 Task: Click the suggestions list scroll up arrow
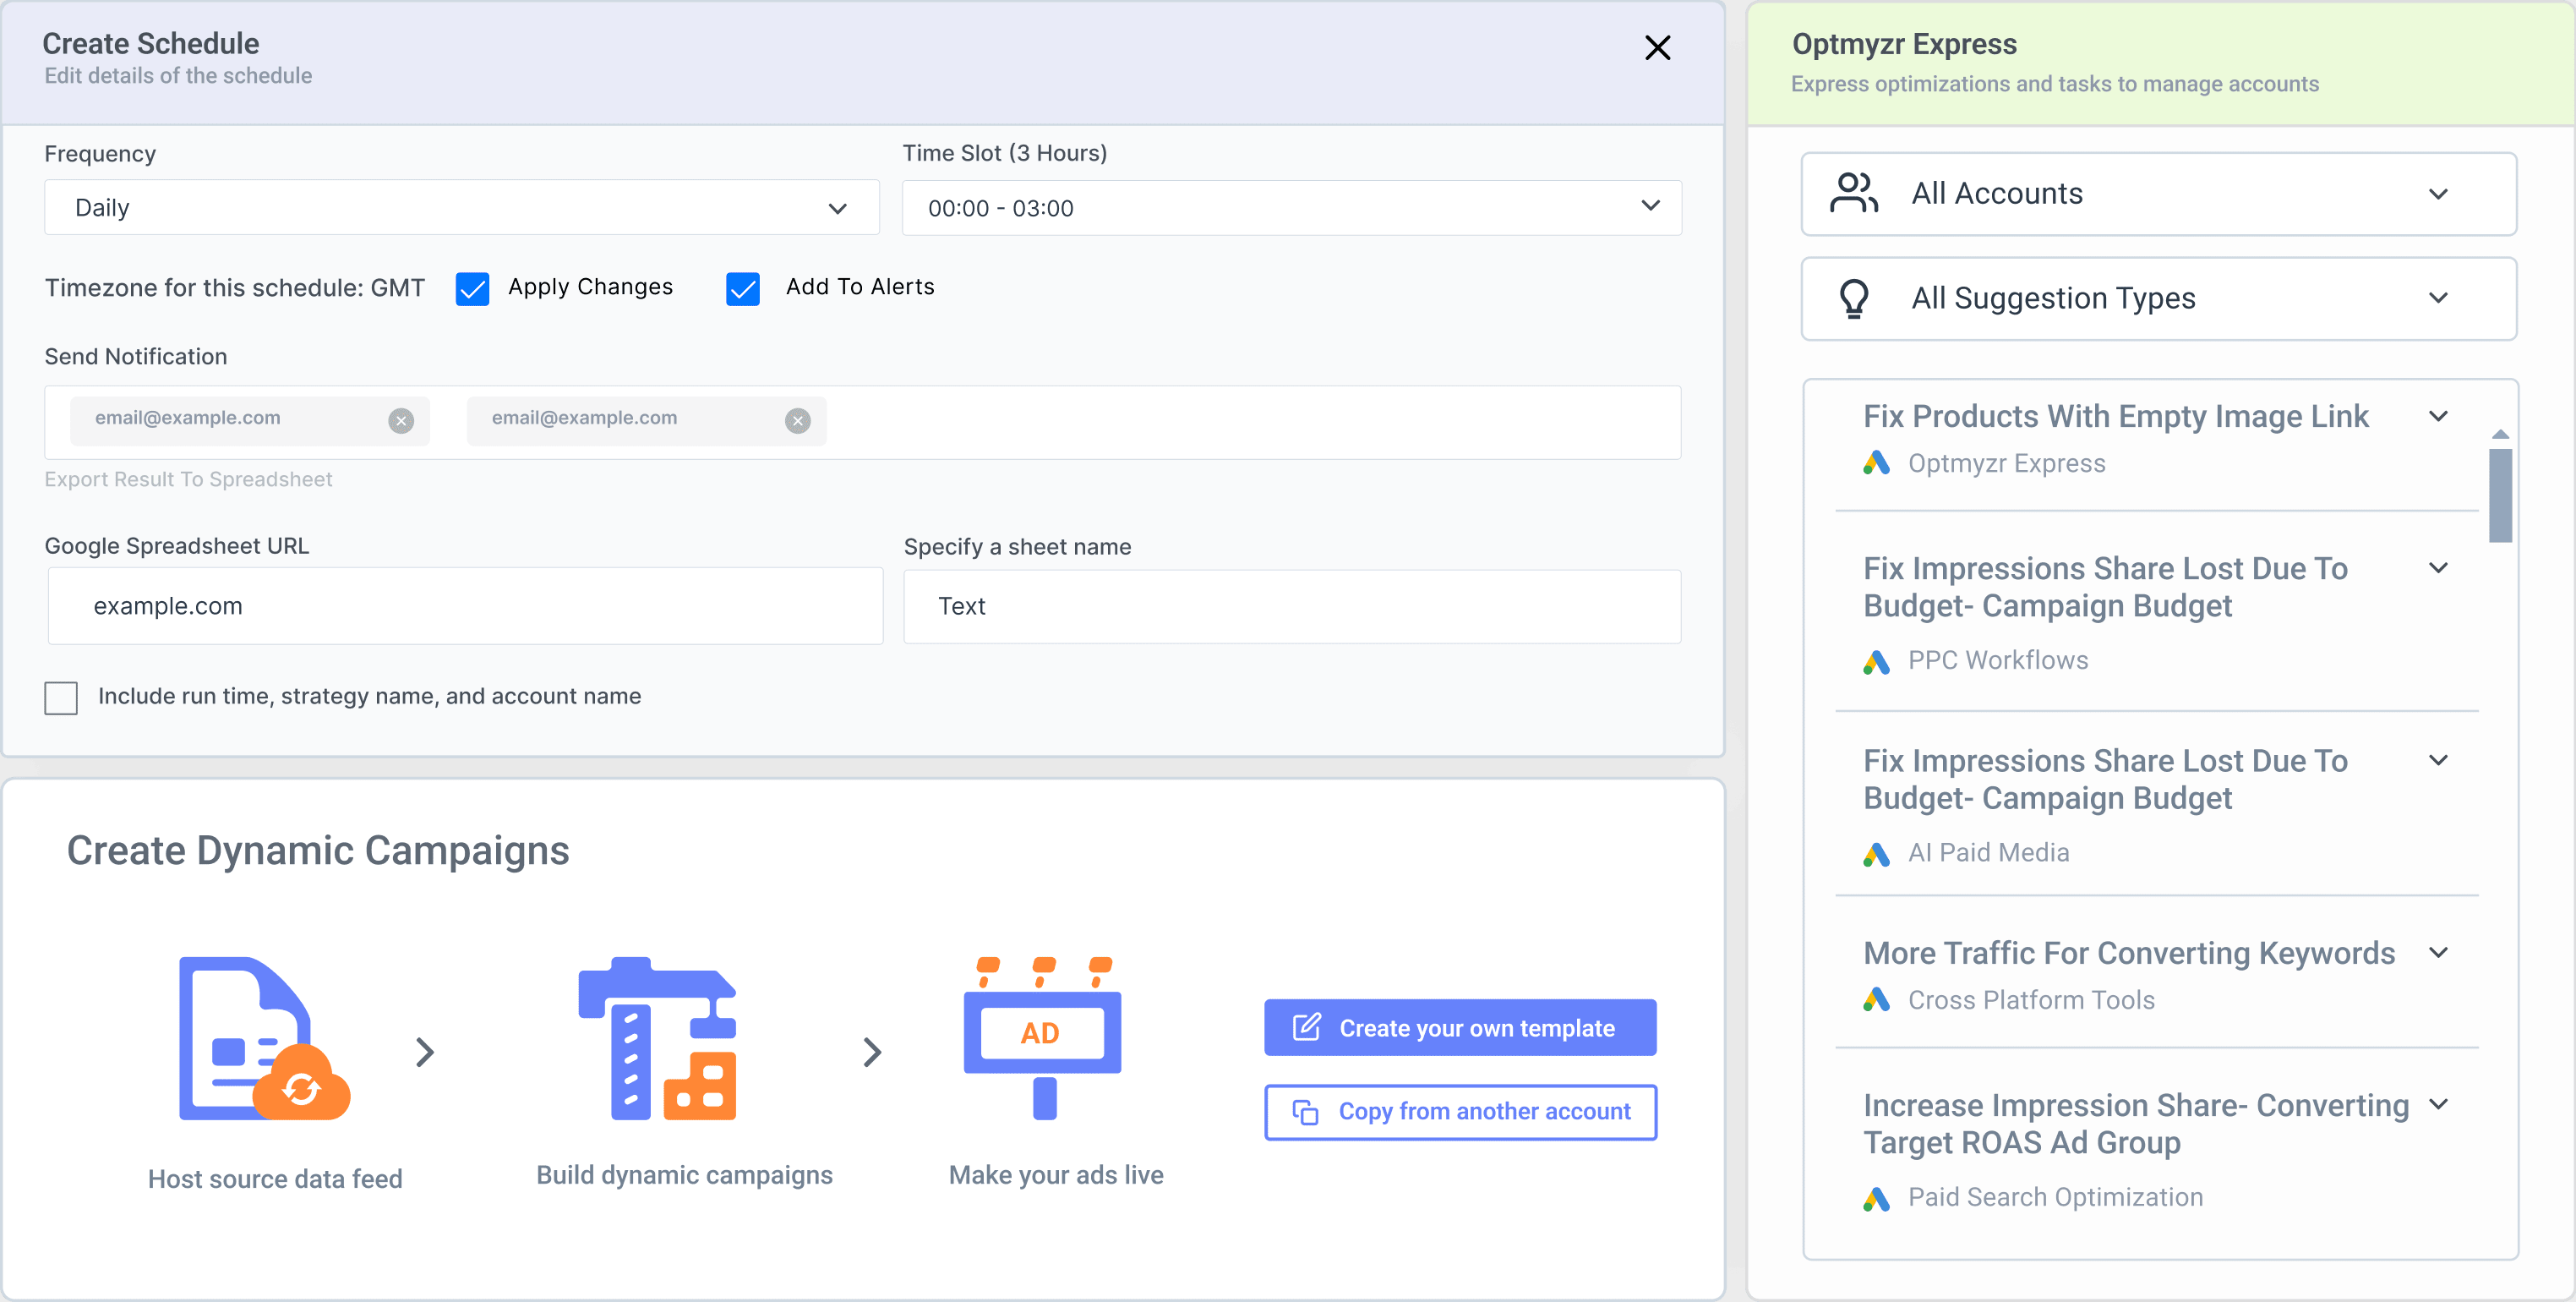point(2500,434)
